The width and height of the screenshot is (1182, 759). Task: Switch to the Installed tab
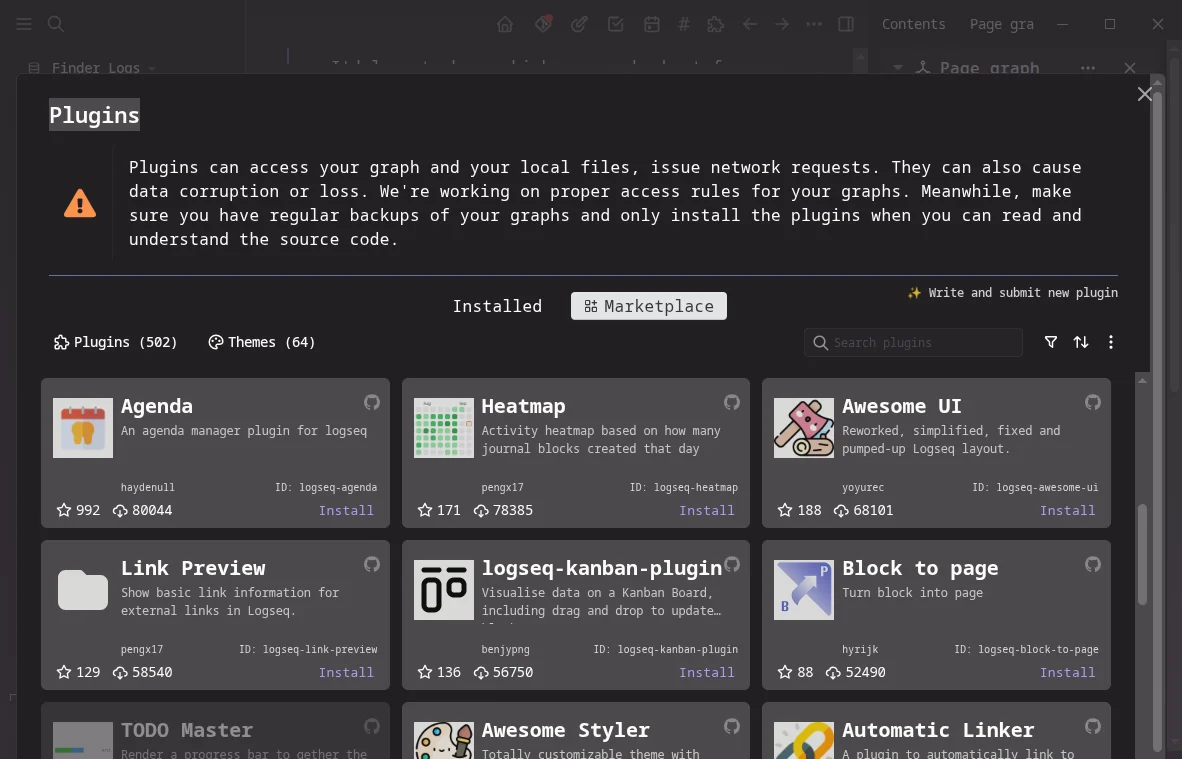(497, 306)
